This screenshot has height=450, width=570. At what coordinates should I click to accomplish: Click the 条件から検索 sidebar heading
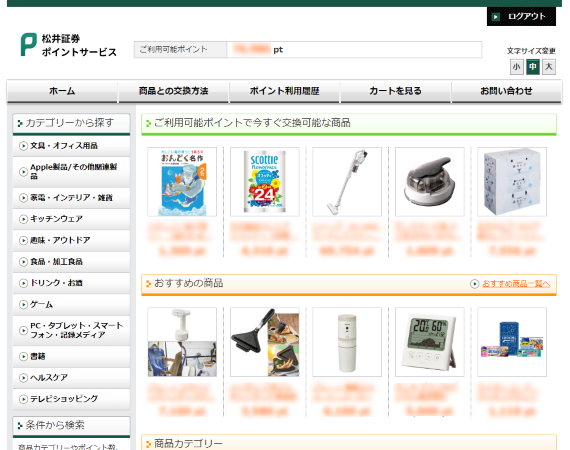[x=71, y=426]
